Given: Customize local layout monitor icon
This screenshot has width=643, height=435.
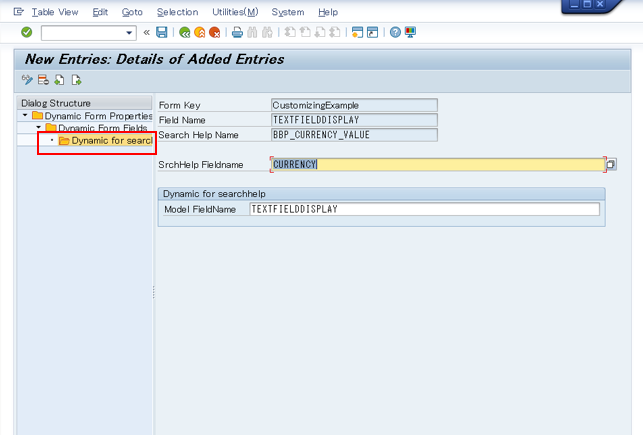Looking at the screenshot, I should point(410,32).
